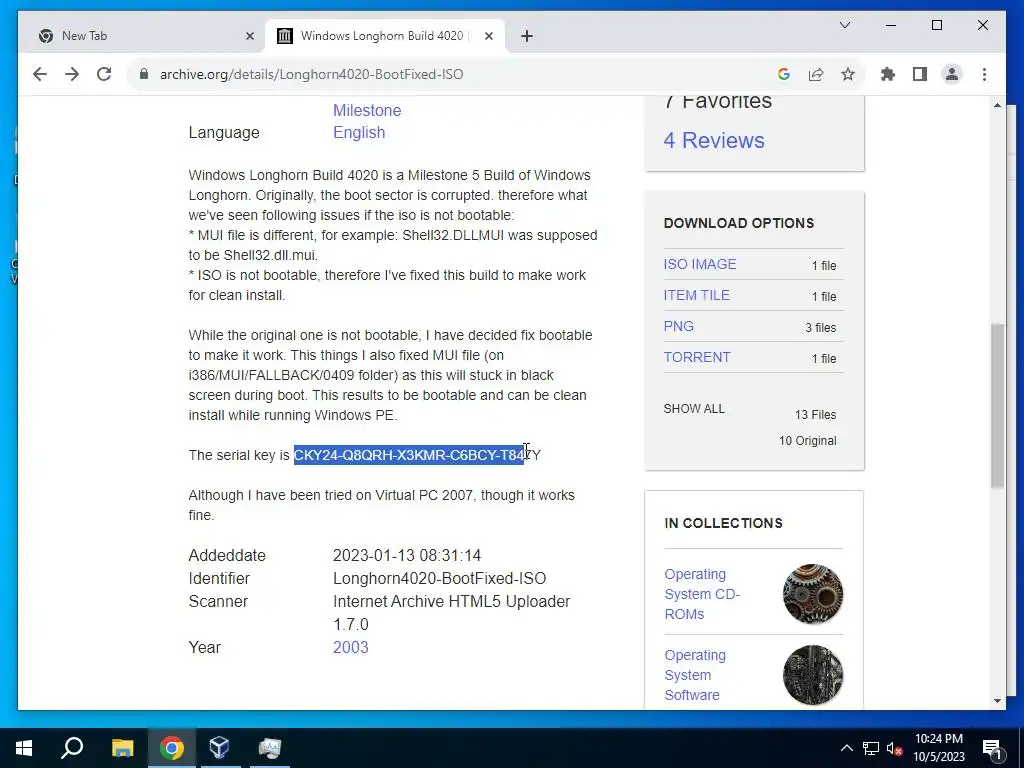Viewport: 1024px width, 768px height.
Task: Click the page vertical scrollbar thumb
Action: click(997, 405)
